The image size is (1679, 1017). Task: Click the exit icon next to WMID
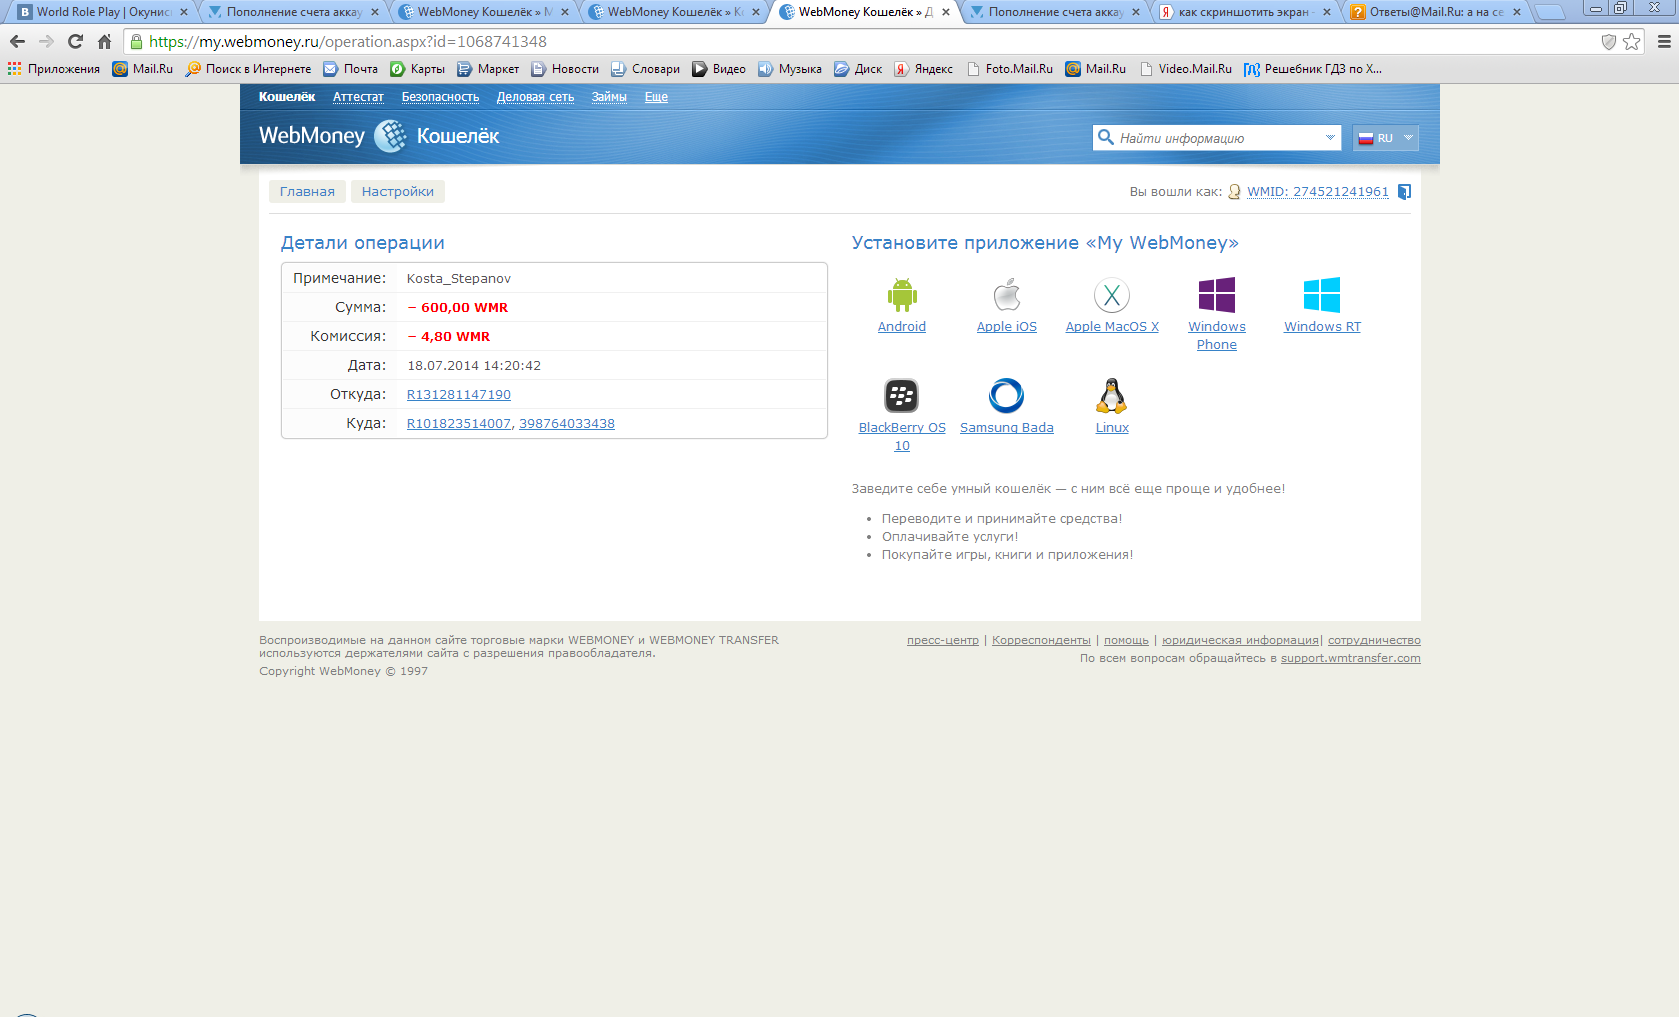(x=1404, y=192)
